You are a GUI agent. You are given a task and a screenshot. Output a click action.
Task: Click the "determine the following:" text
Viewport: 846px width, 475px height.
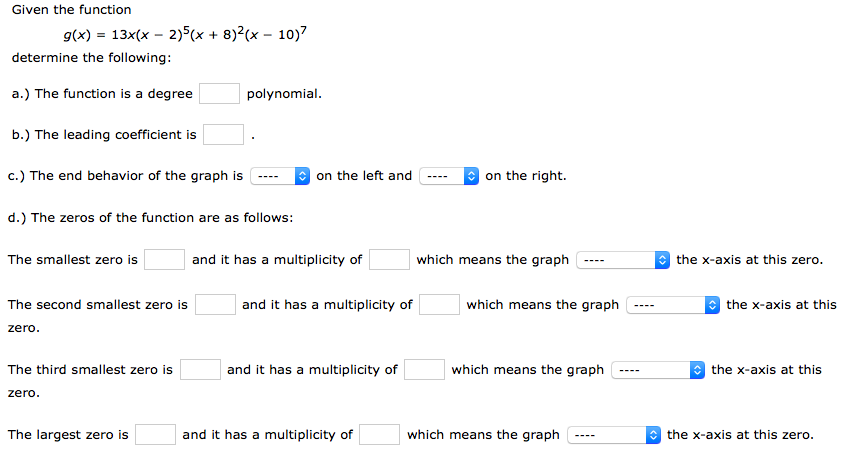(x=84, y=58)
